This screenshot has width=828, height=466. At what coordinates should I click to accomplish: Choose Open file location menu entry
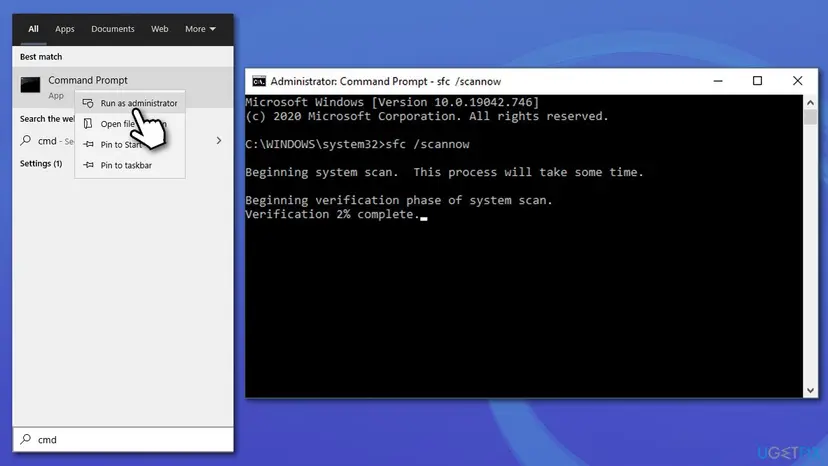click(130, 124)
